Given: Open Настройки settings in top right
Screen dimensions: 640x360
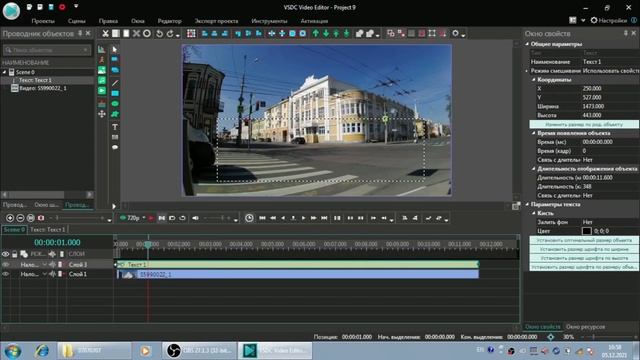Looking at the screenshot, I should 609,20.
